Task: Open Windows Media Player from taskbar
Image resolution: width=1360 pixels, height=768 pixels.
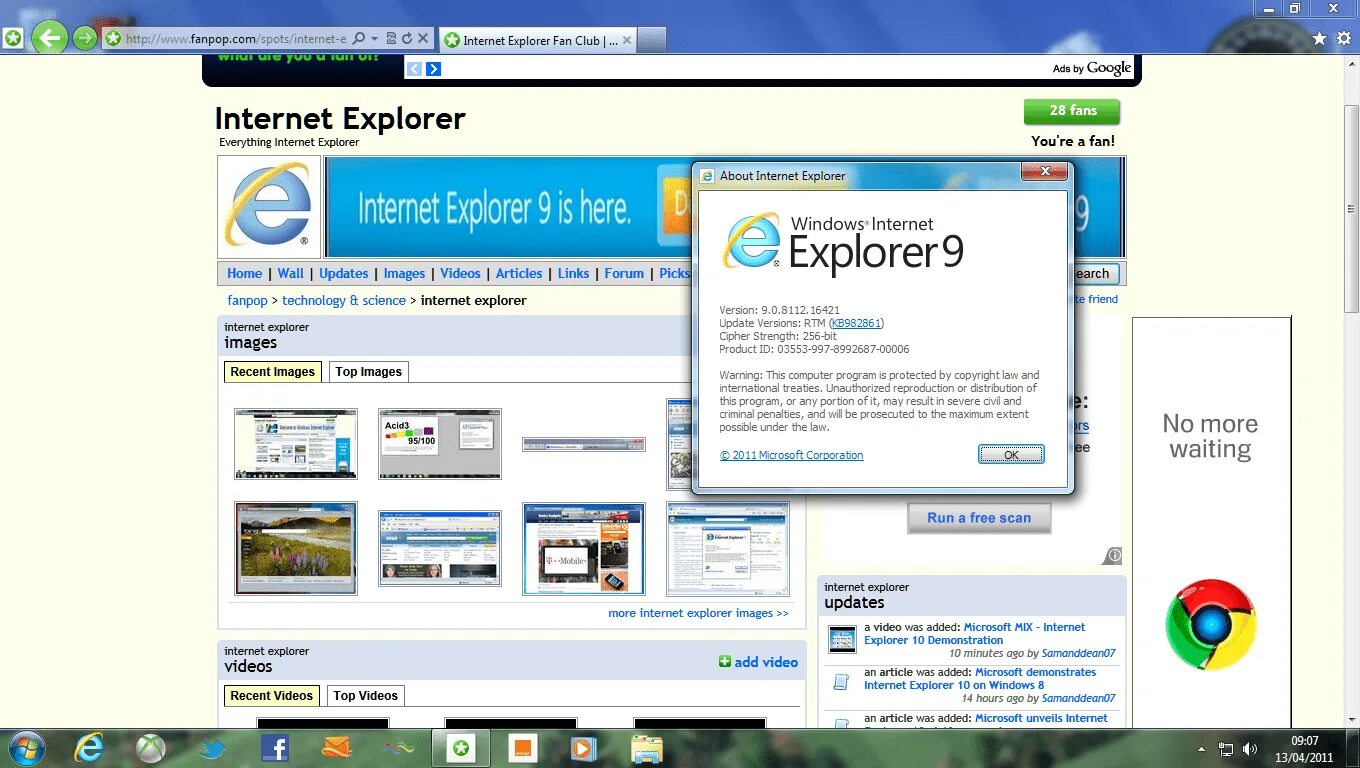Action: pos(584,748)
